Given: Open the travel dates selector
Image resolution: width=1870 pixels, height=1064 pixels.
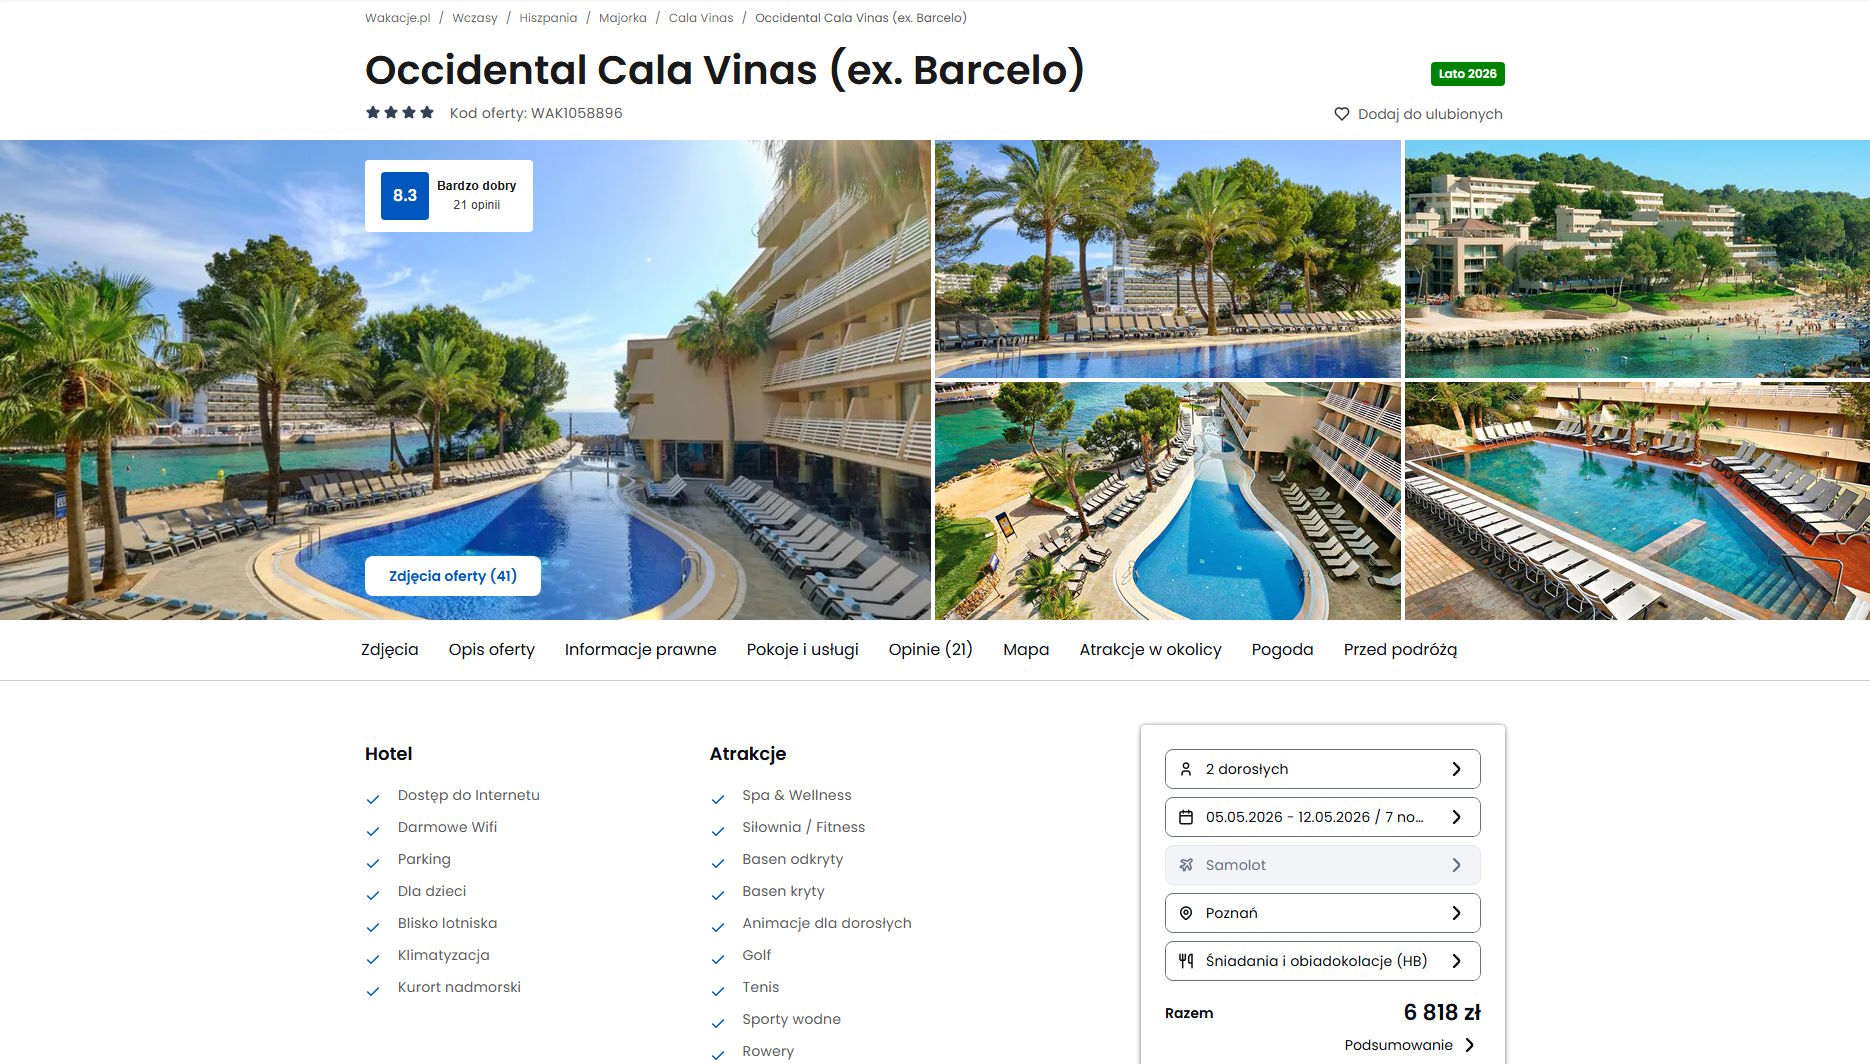Looking at the screenshot, I should coord(1322,817).
